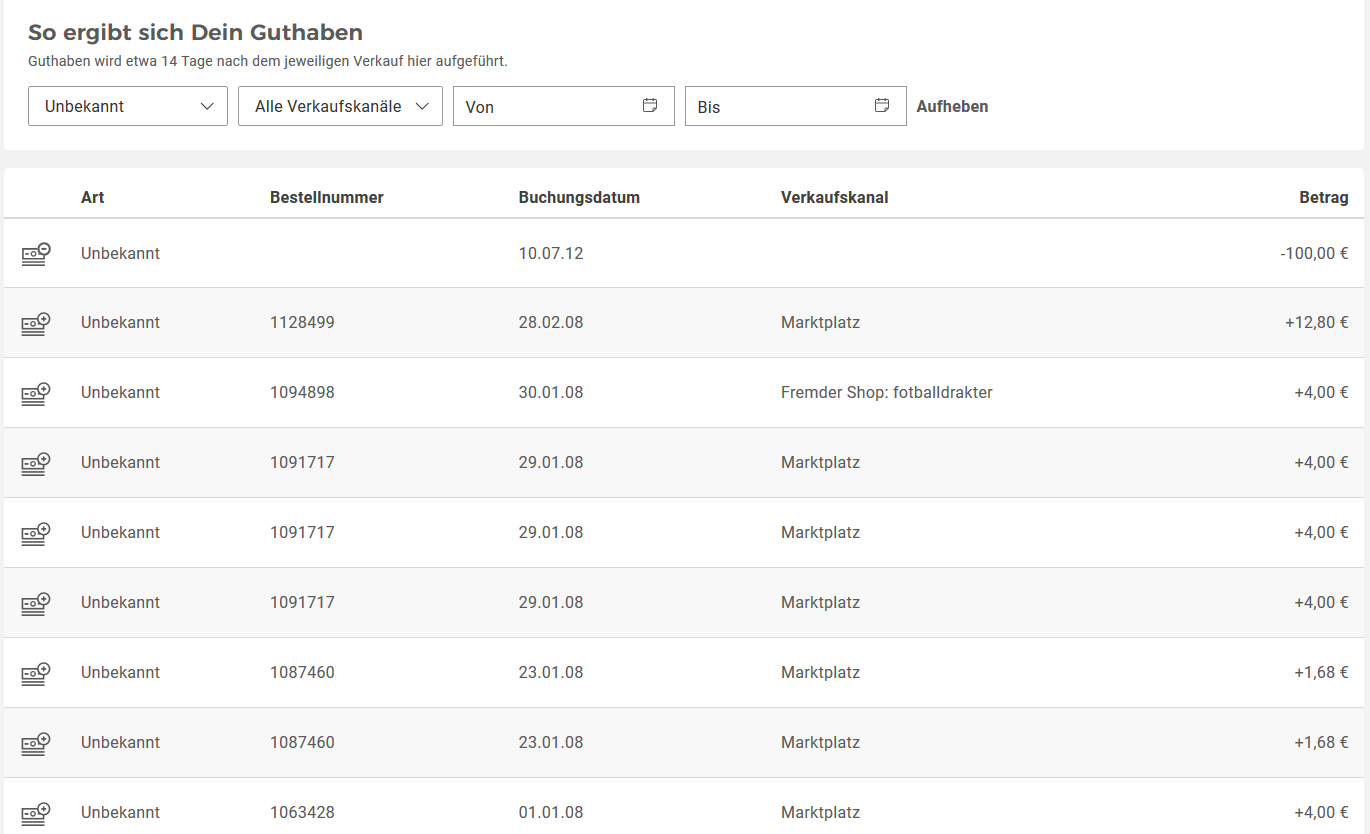Select the row dated 10.07.12
This screenshot has height=834, width=1370.
(x=551, y=254)
